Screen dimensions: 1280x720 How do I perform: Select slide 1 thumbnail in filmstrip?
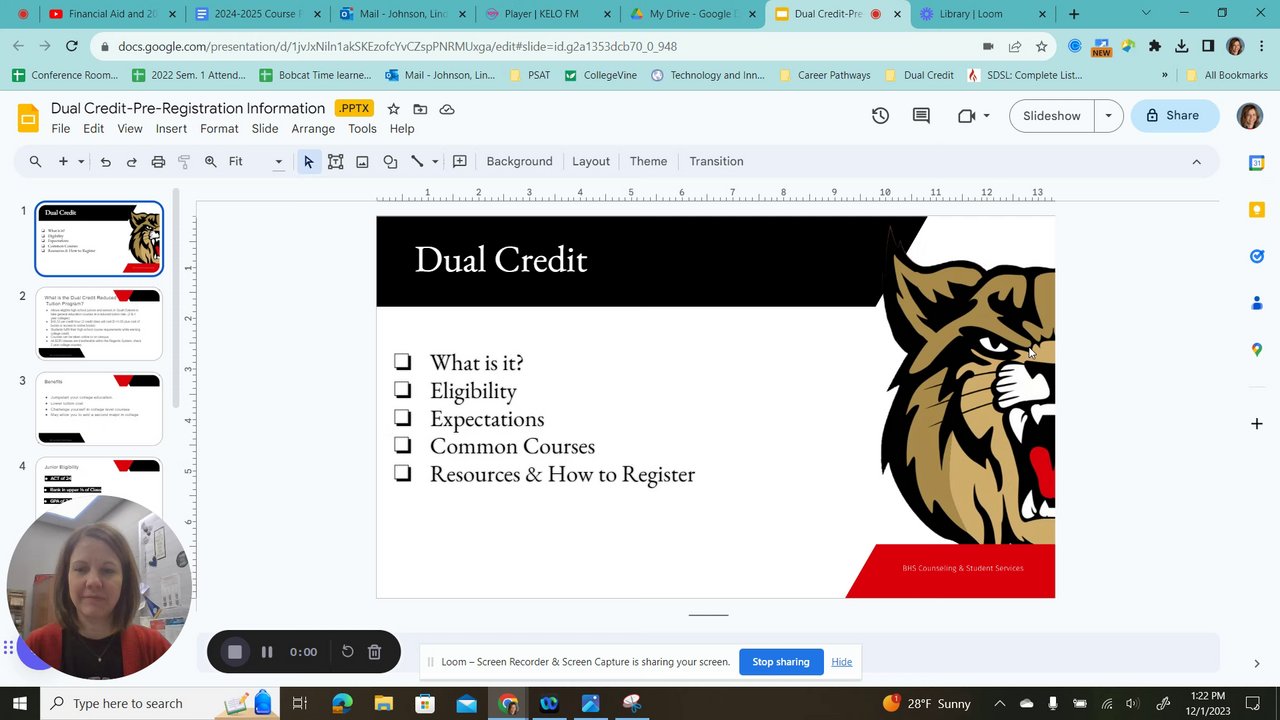tap(99, 239)
